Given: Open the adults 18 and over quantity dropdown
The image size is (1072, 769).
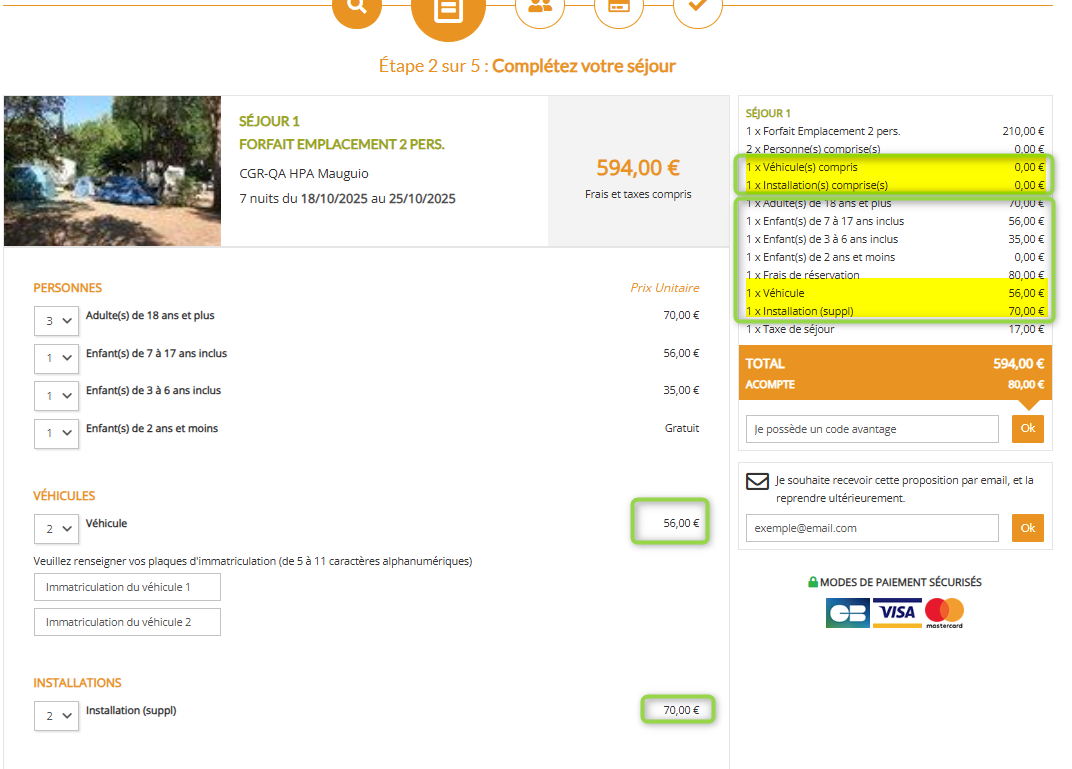Looking at the screenshot, I should [x=56, y=321].
